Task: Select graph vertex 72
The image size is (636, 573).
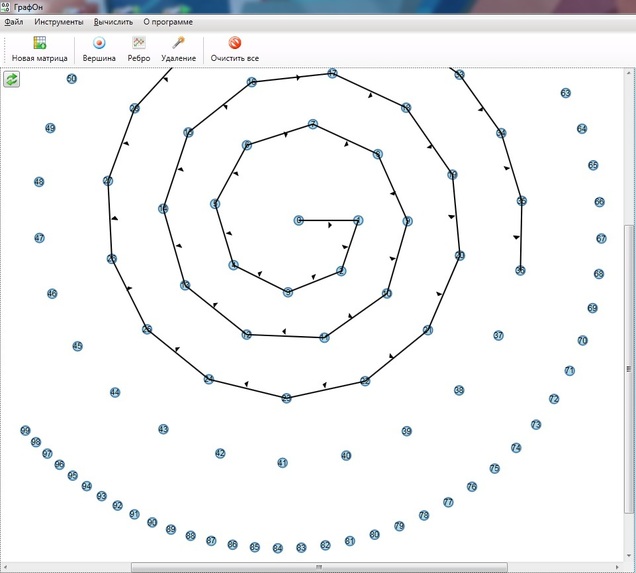Action: (554, 399)
